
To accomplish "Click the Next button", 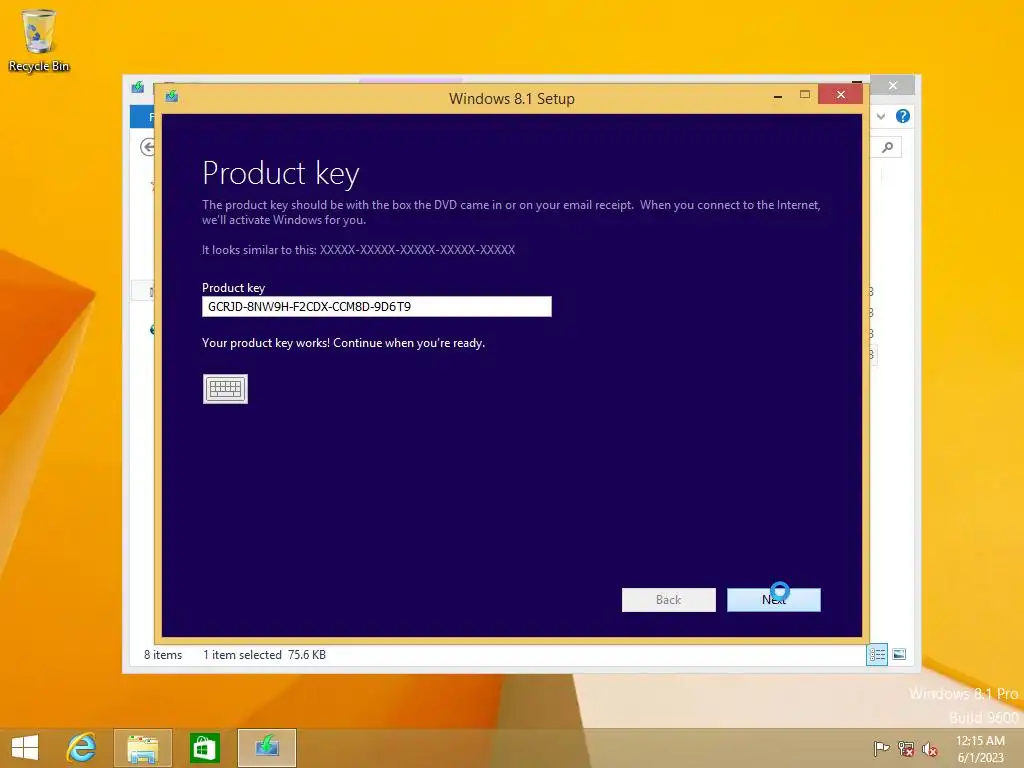I will [774, 600].
